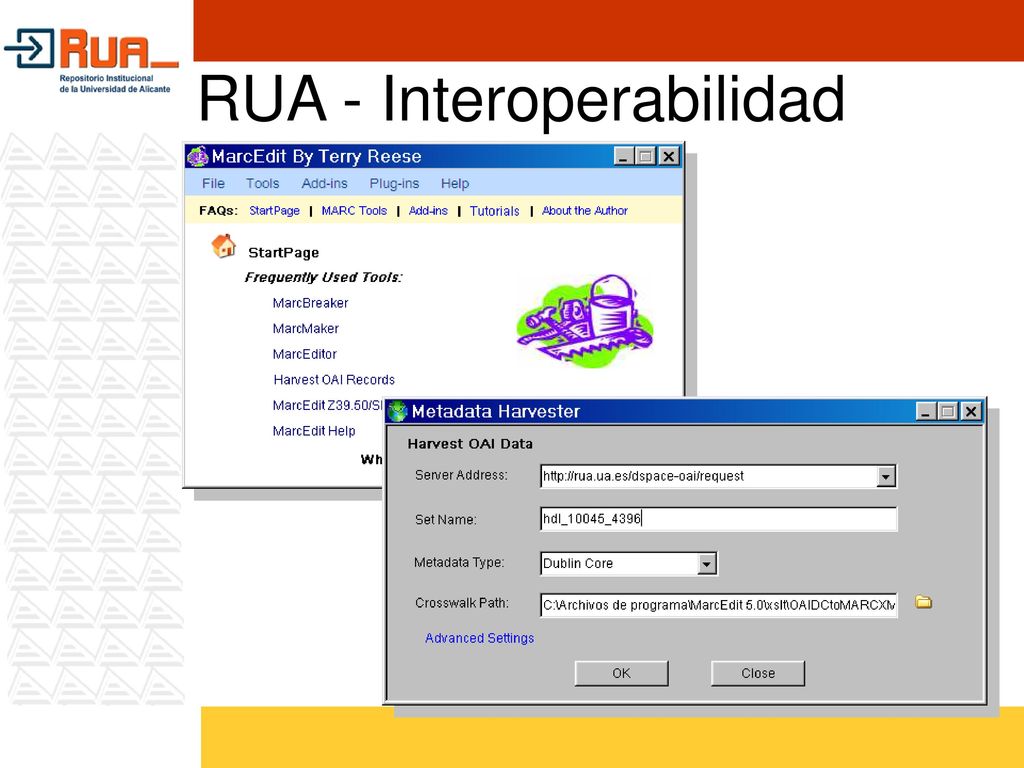Viewport: 1024px width, 768px height.
Task: Click the Set Name input field
Action: [x=718, y=519]
